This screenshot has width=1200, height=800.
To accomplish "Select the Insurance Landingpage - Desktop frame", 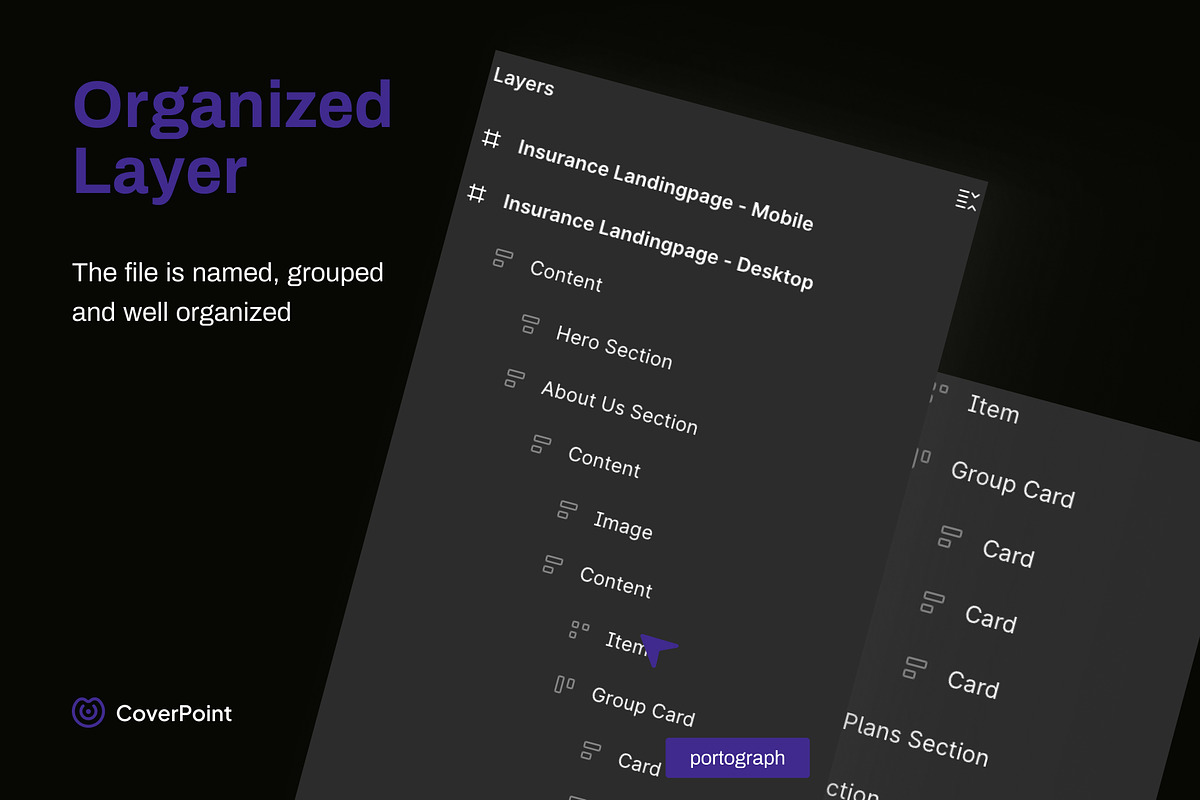I will point(658,243).
